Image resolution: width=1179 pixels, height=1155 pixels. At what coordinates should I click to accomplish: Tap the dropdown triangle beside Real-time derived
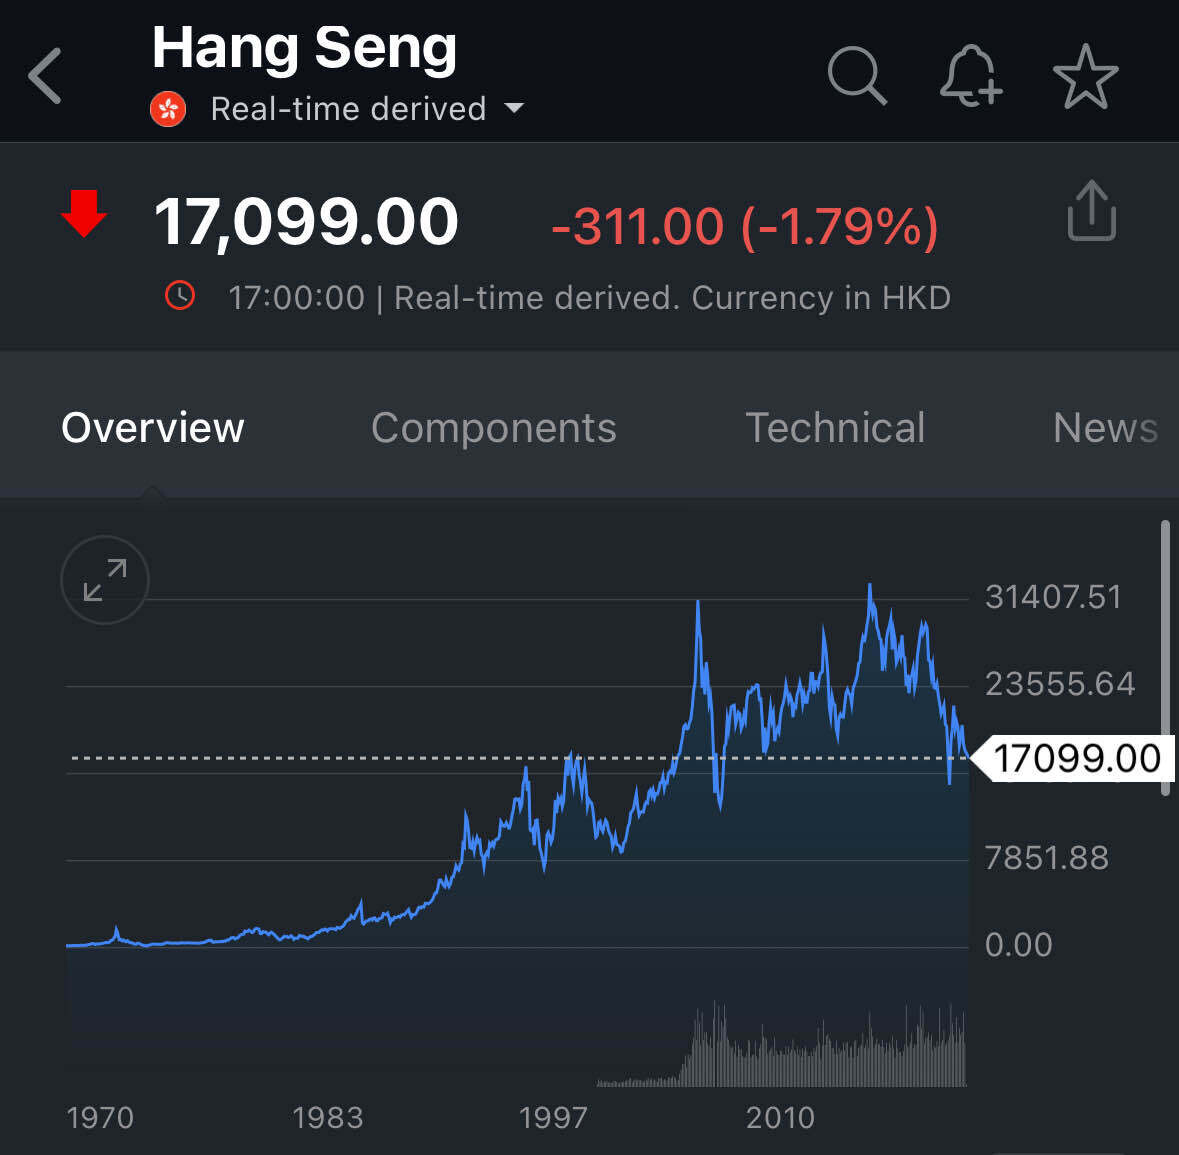click(514, 108)
